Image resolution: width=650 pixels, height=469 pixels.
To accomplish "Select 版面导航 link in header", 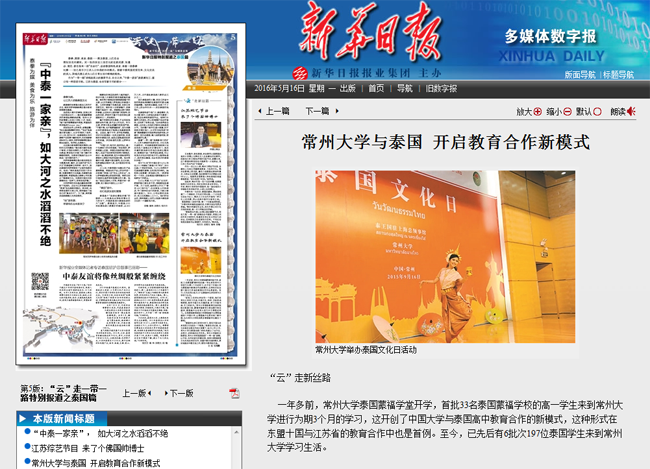I will tap(580, 75).
